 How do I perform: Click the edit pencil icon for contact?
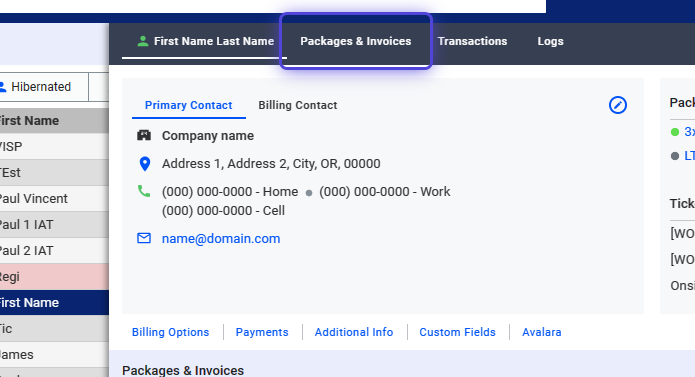click(617, 105)
